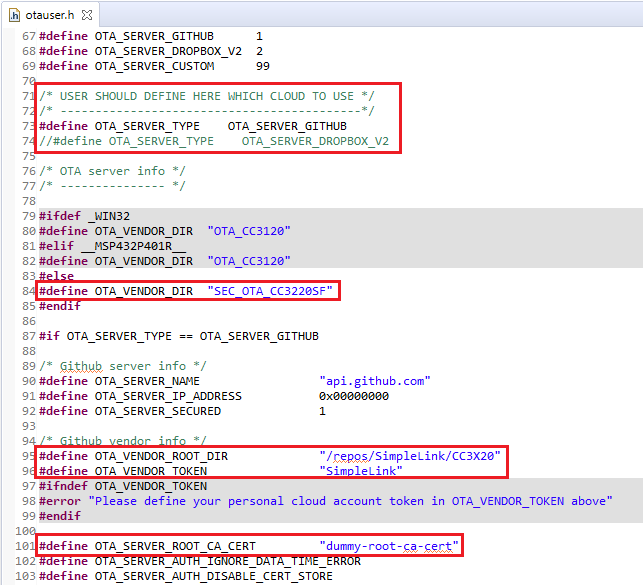Viewport: 643px width, 585px height.
Task: Click commented-out OTA_SERVER_DROPBOX_V2 on line 74
Action: click(315, 141)
